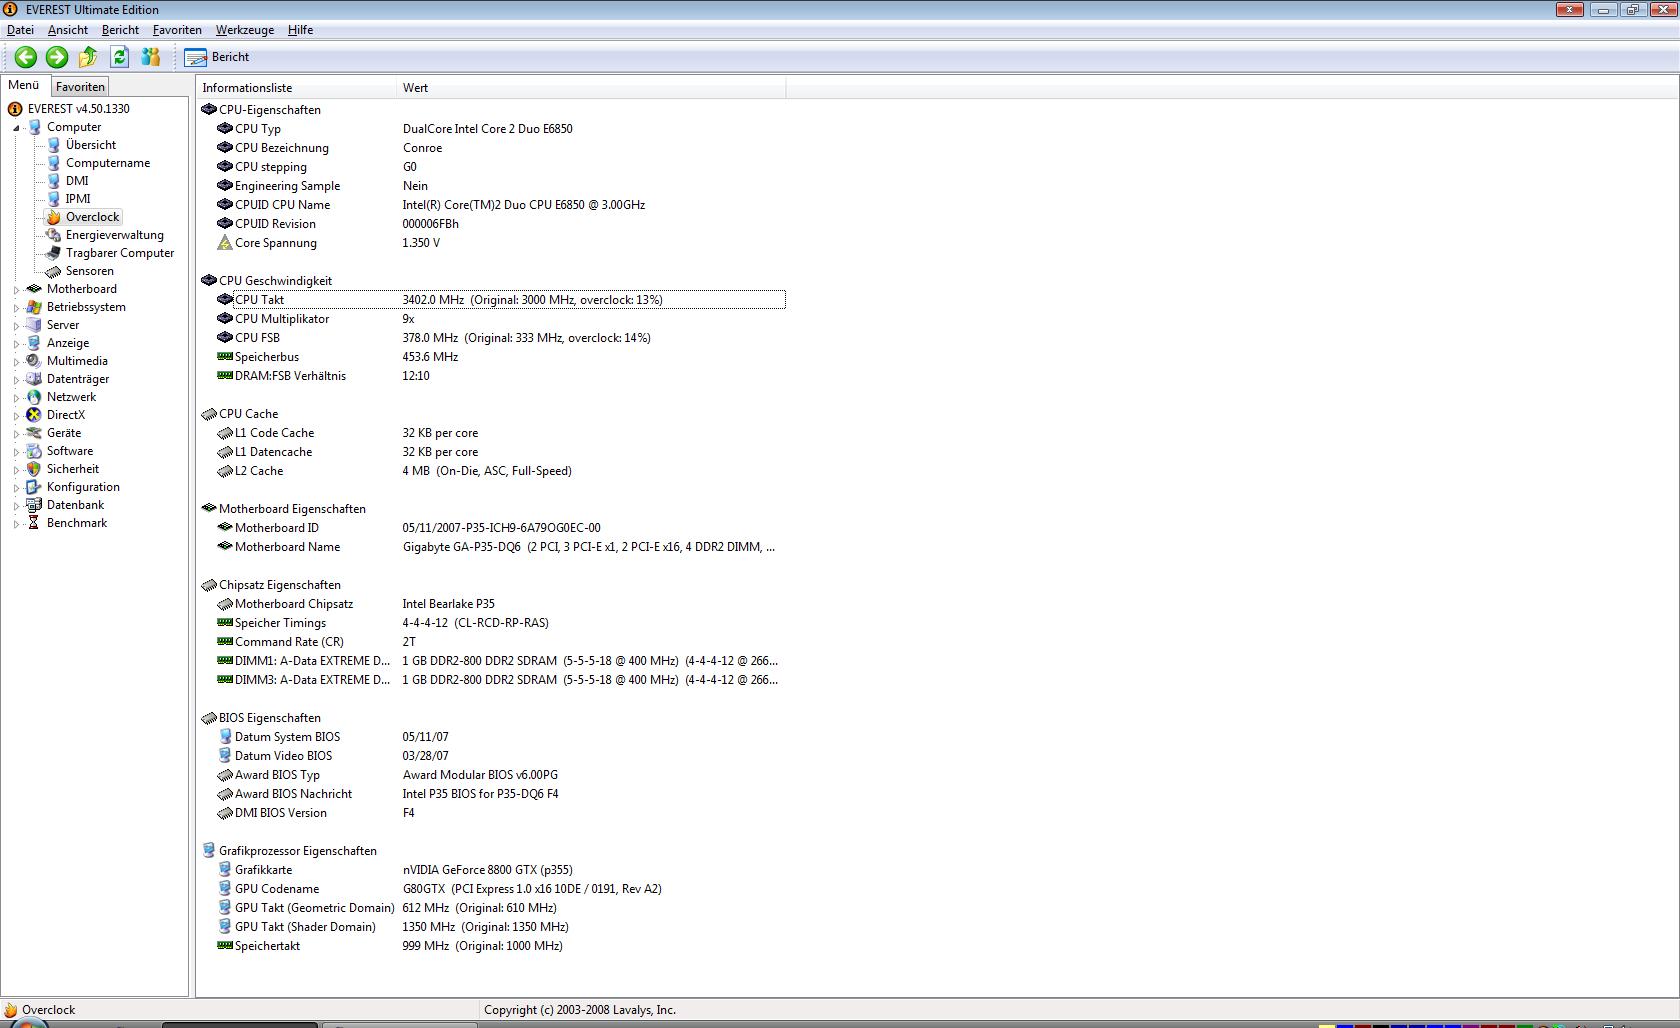Viewport: 1680px width, 1028px height.
Task: Expand the Netzwerk tree node
Action: (16, 398)
